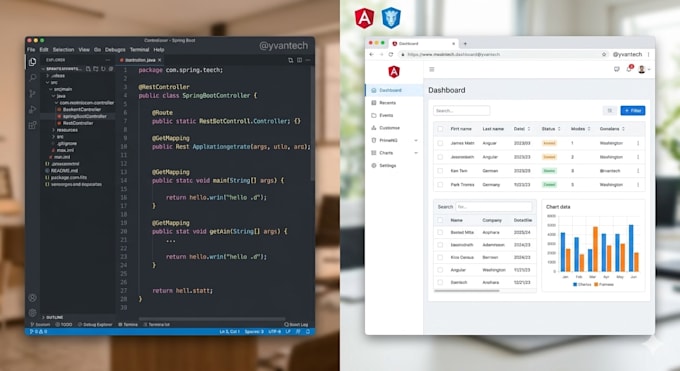Viewport: 680px width, 371px height.
Task: Tick the checkbox for the Berreen company row
Action: coord(440,257)
